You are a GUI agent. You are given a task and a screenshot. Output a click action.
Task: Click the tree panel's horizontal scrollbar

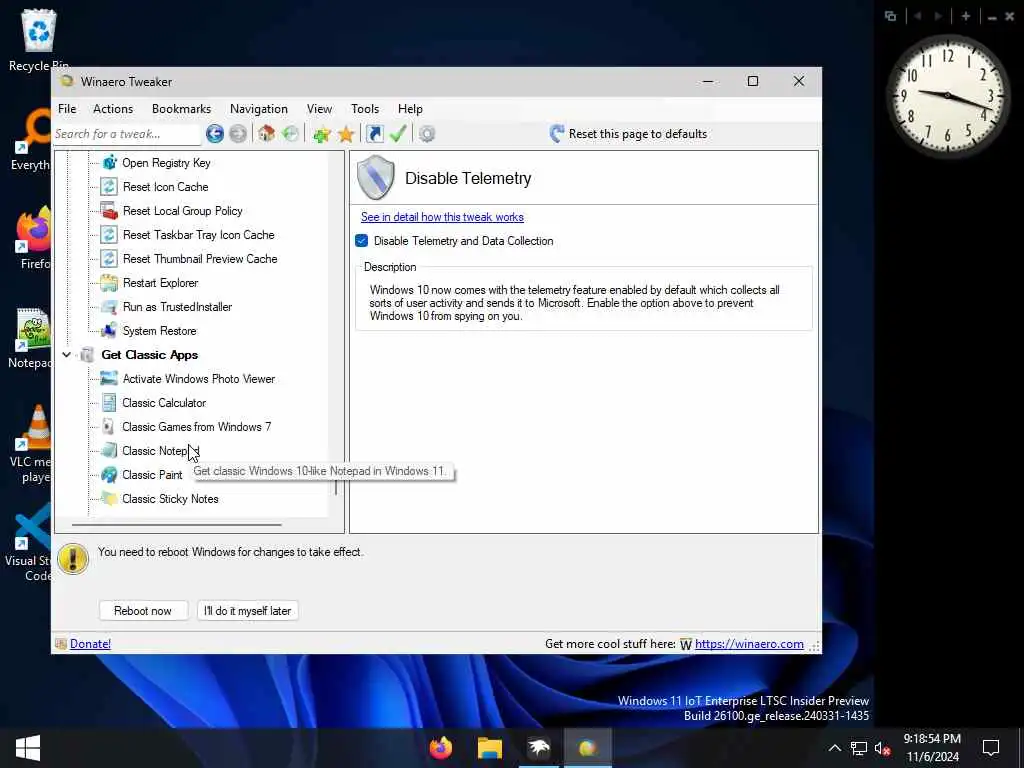pos(176,524)
